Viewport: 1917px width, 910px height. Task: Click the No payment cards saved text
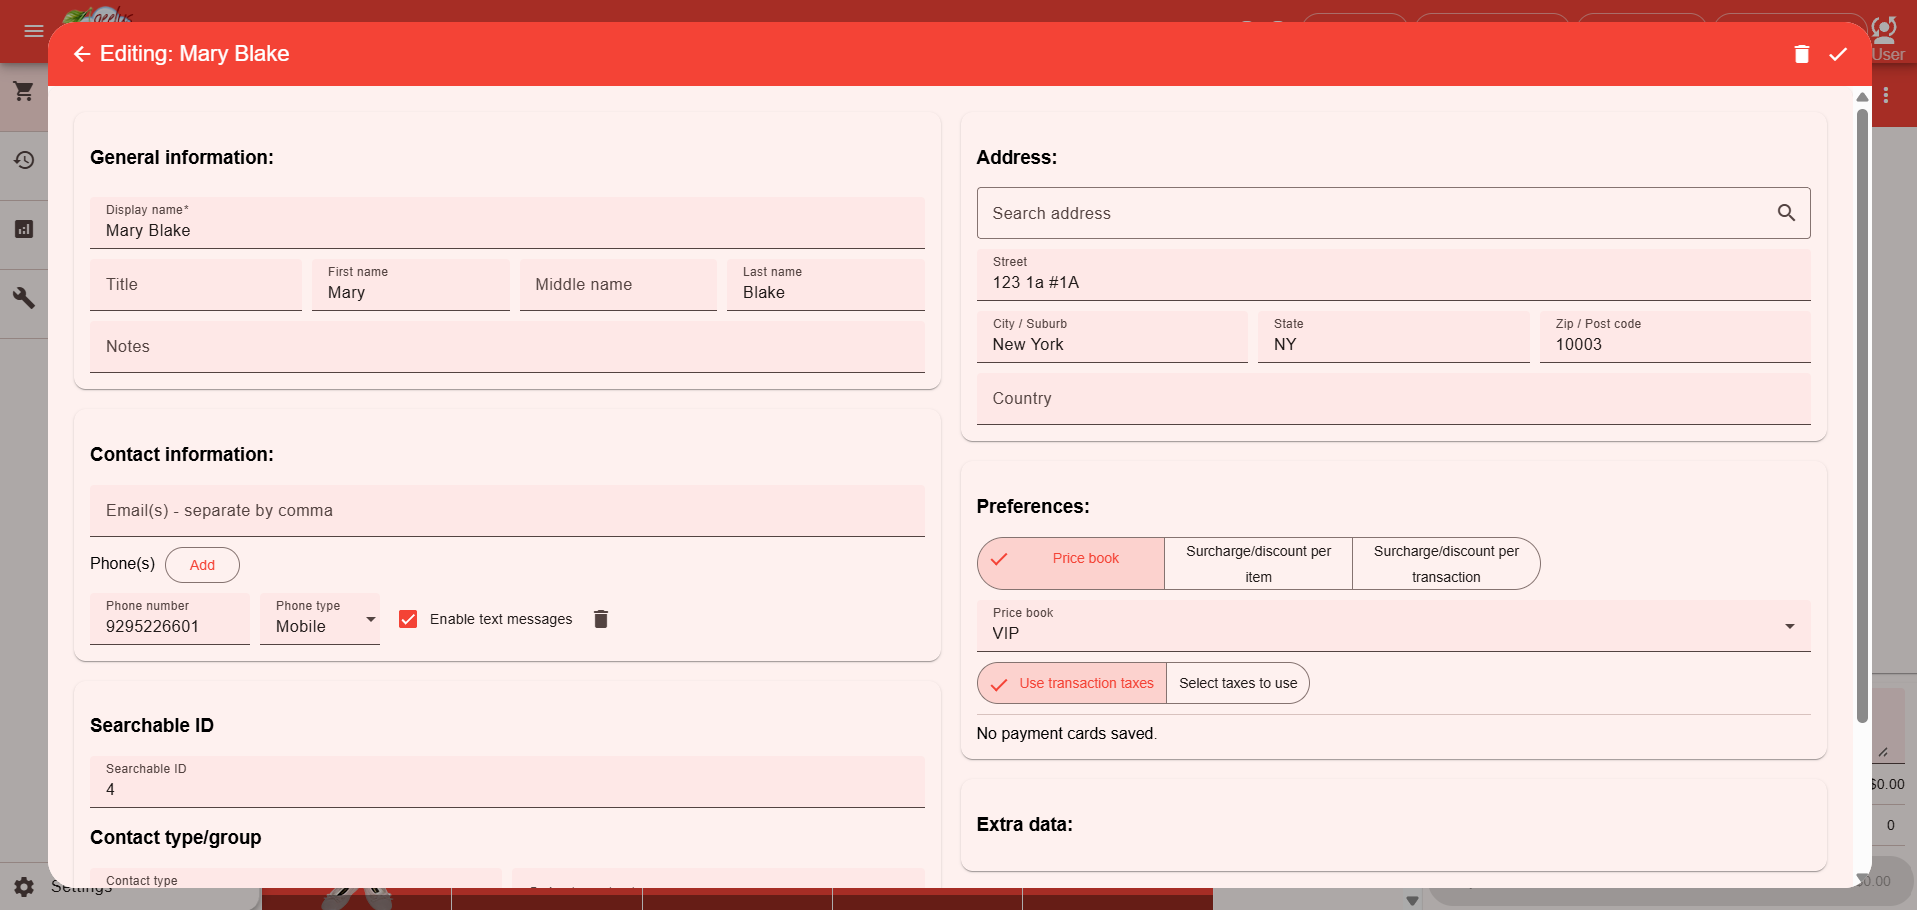click(1066, 733)
